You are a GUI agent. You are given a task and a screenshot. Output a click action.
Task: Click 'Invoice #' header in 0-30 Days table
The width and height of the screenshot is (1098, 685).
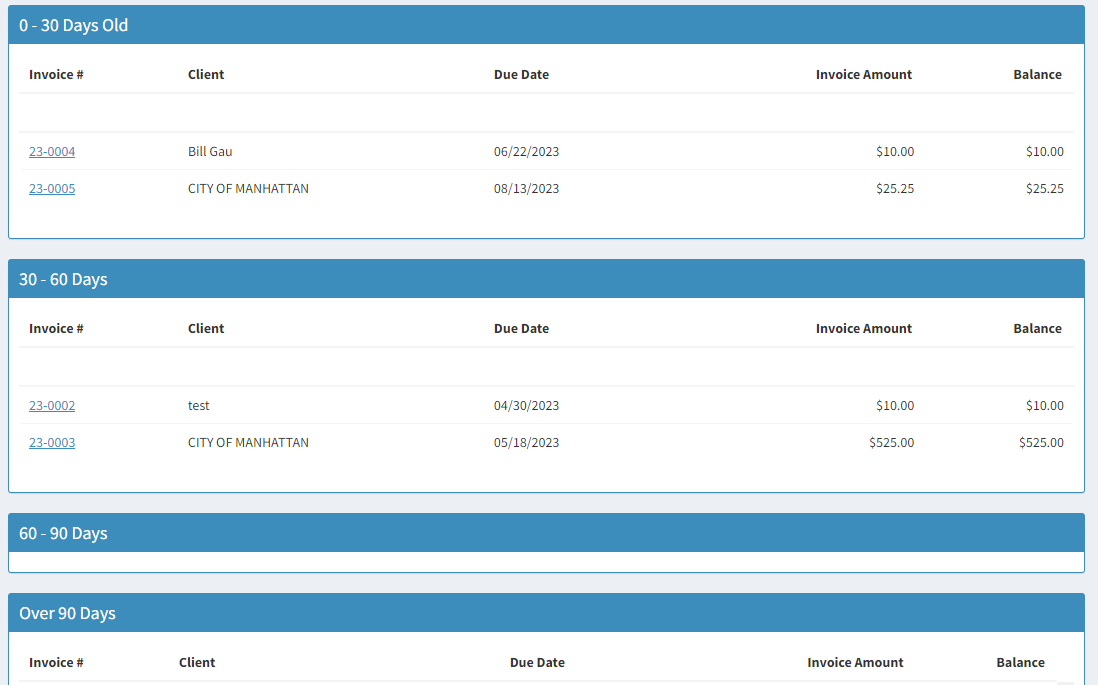coord(56,74)
